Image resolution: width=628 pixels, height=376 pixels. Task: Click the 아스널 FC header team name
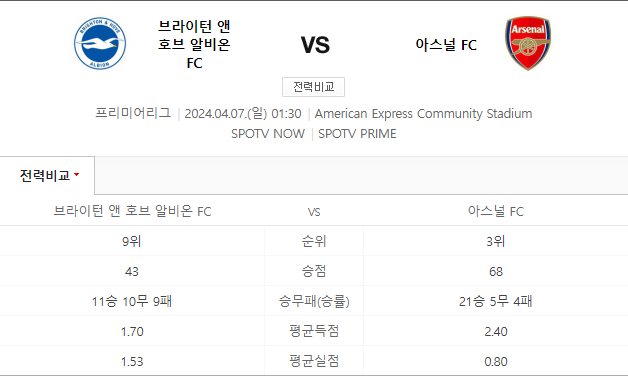(x=446, y=44)
